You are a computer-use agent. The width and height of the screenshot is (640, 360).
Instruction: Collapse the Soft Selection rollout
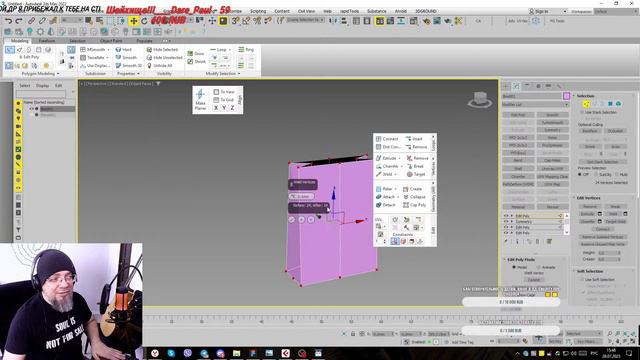pyautogui.click(x=574, y=271)
